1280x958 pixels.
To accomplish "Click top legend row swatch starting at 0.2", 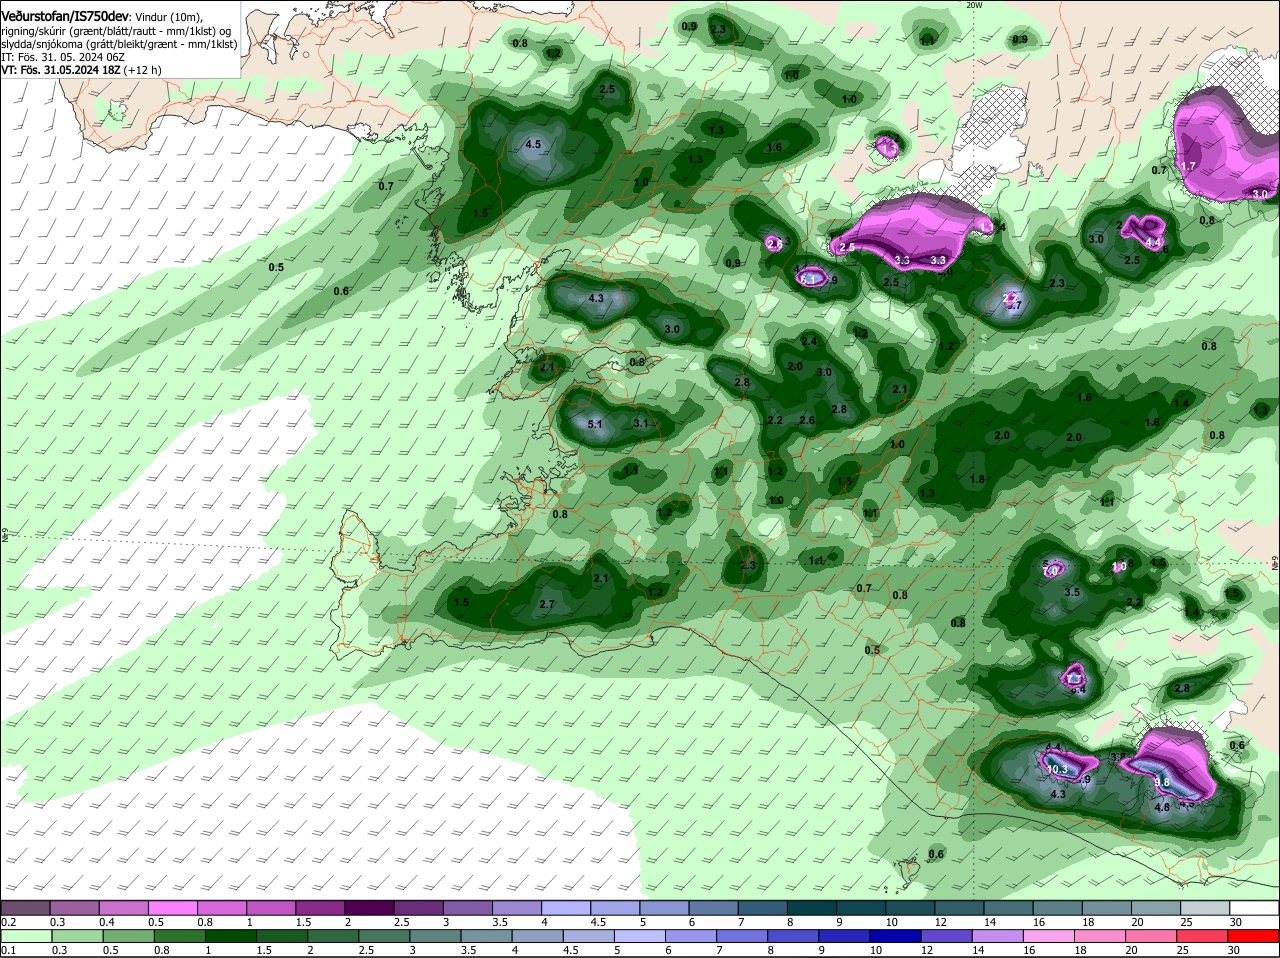I will point(25,907).
